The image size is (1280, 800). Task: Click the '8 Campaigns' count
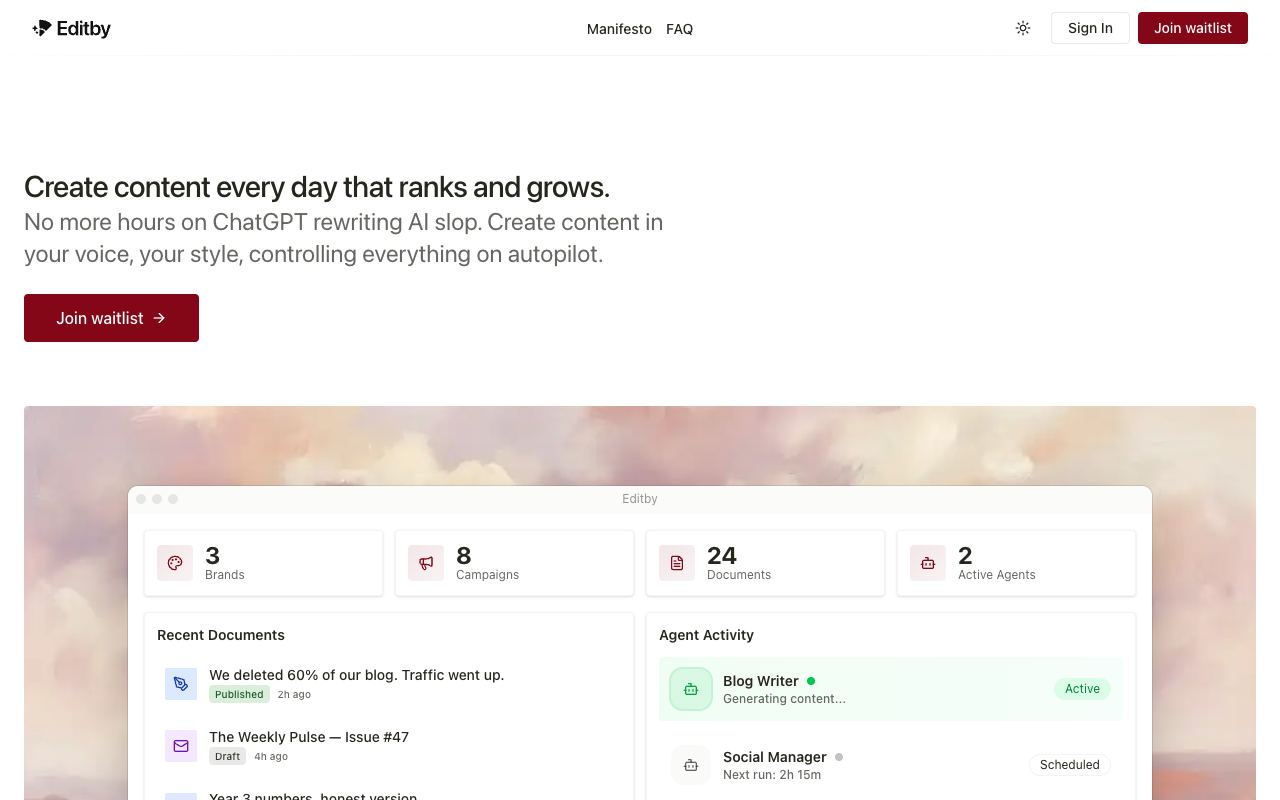click(463, 555)
